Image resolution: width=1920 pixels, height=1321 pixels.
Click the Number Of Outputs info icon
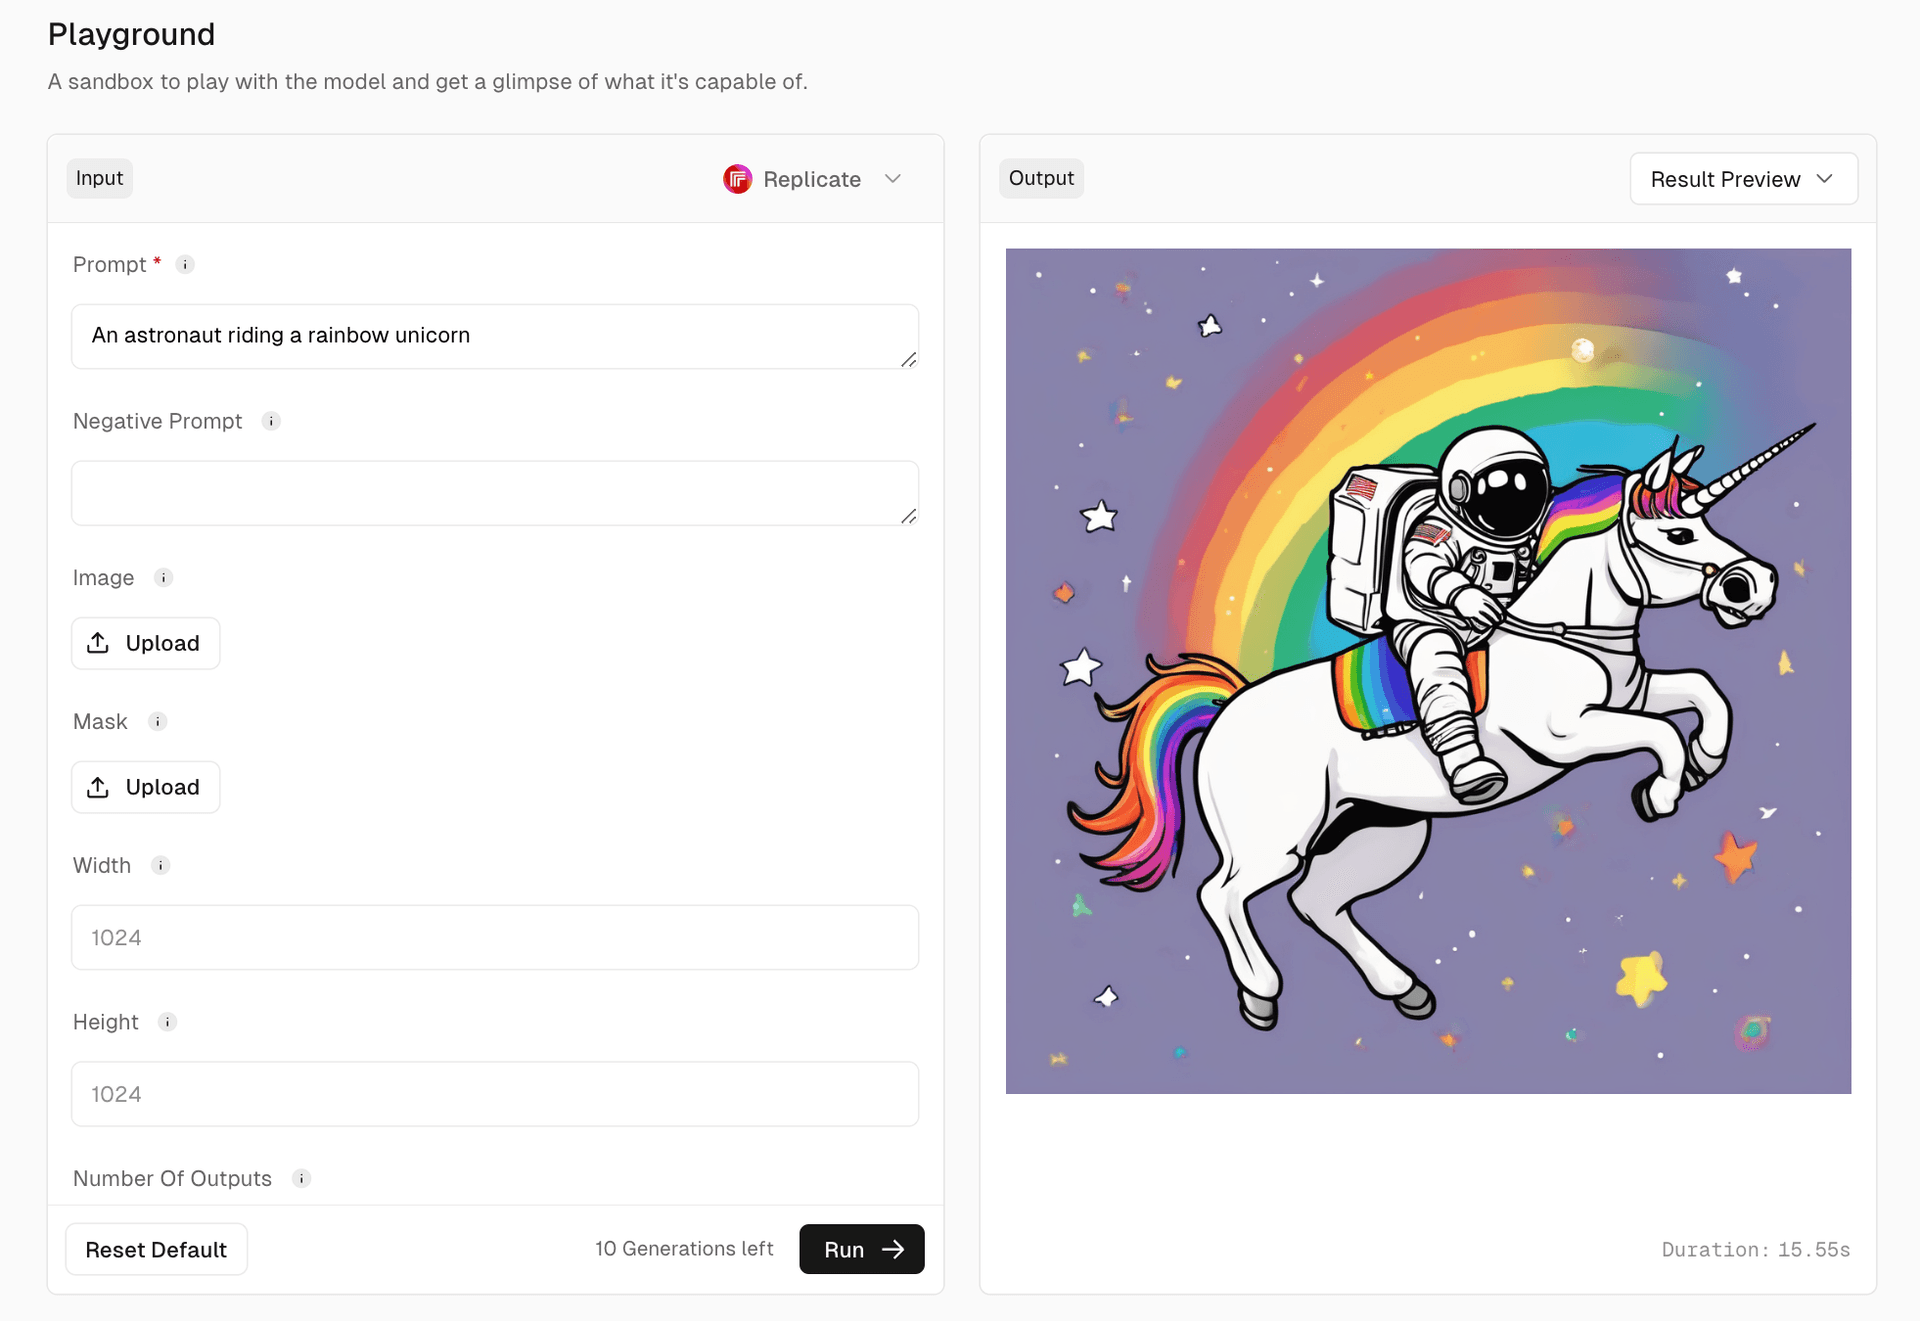(302, 1179)
